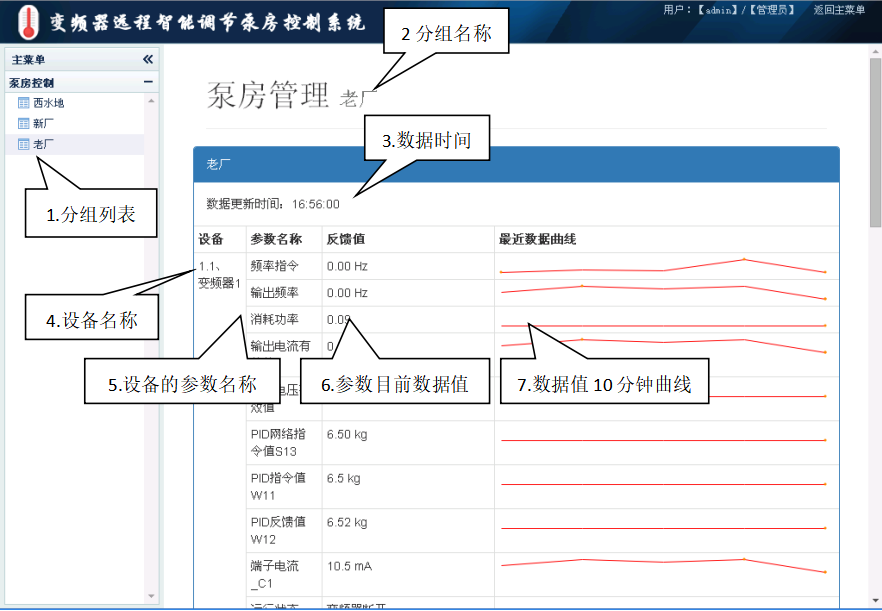Click the 反馈值 column header

tap(346, 239)
